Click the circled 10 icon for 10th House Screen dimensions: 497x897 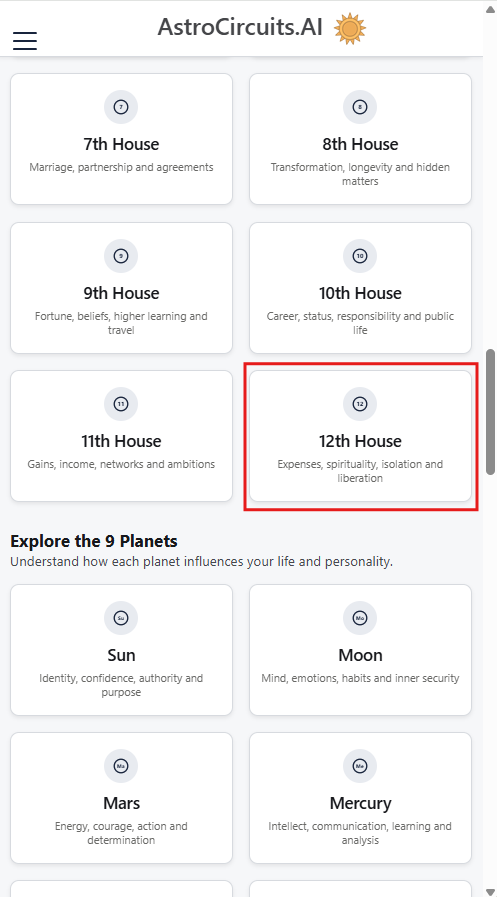click(360, 256)
